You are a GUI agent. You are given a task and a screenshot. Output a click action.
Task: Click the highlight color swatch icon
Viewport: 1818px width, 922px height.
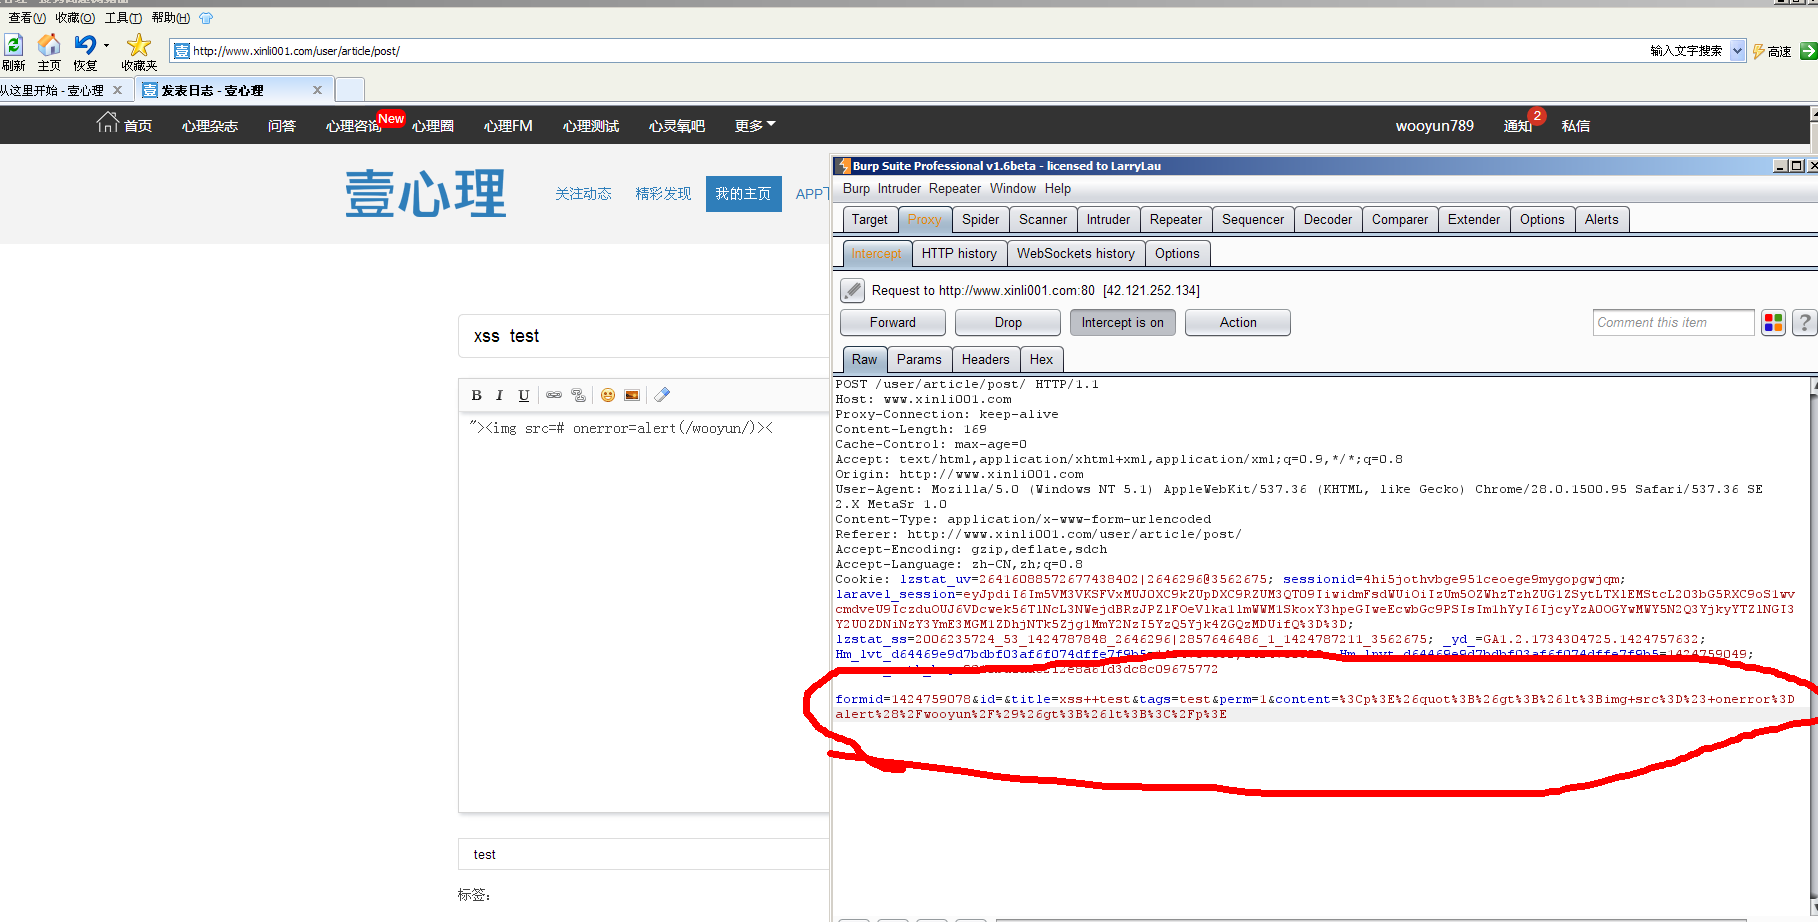tap(1773, 322)
